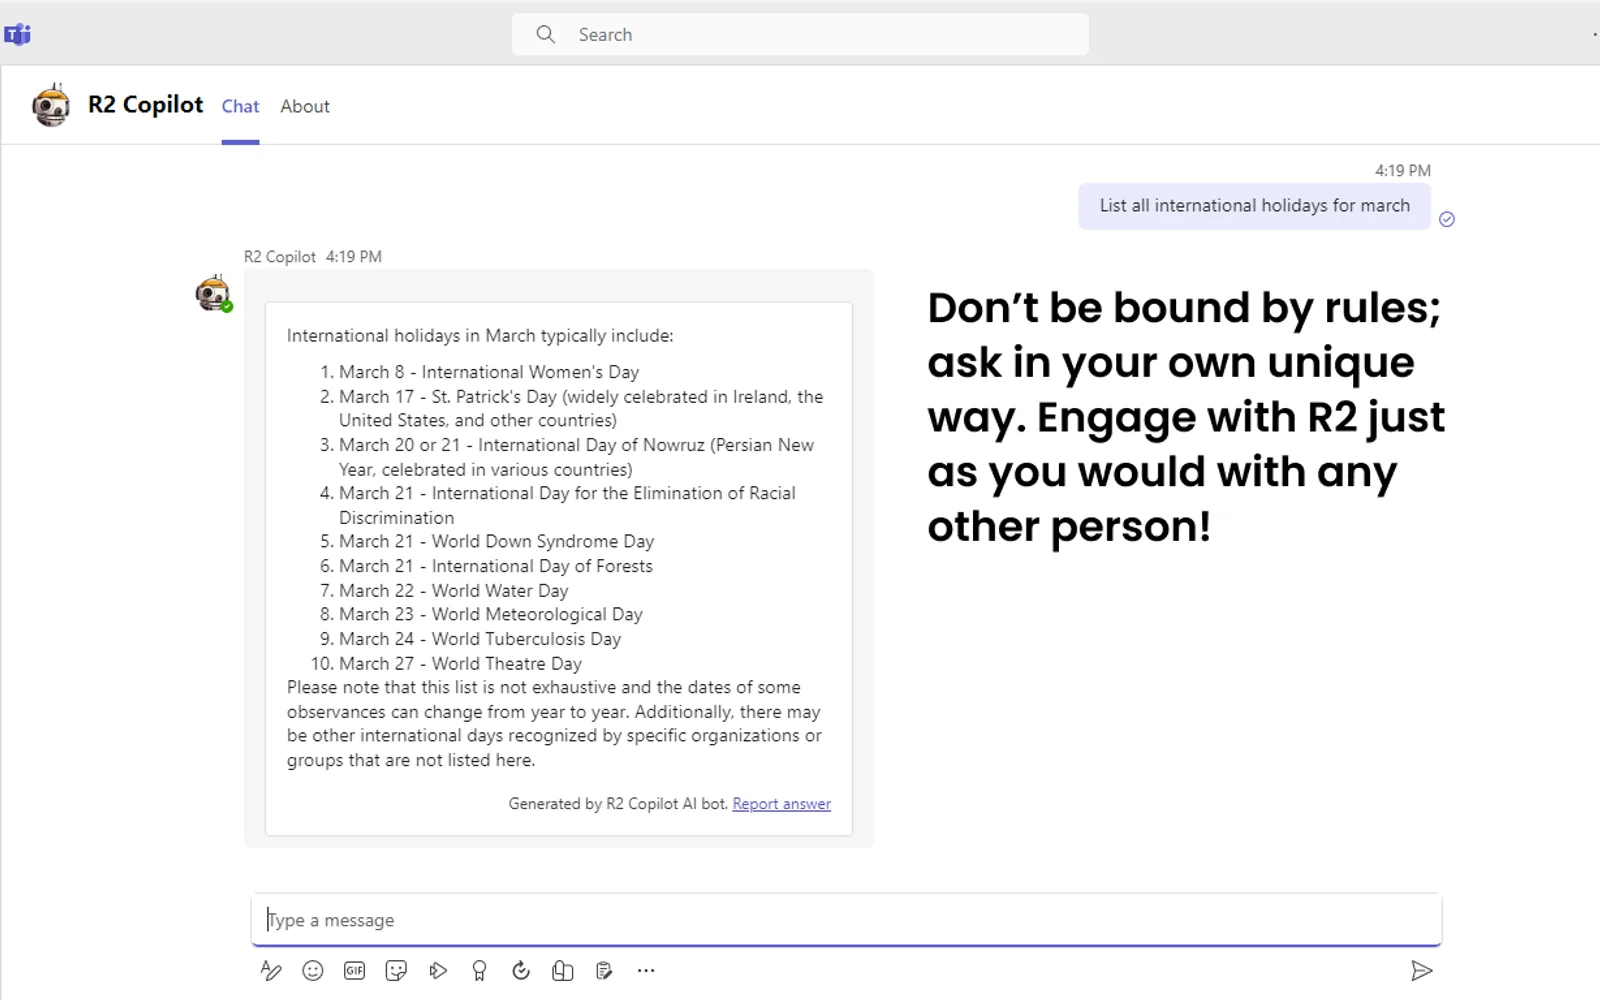
Task: Open the About tab
Action: pos(305,106)
